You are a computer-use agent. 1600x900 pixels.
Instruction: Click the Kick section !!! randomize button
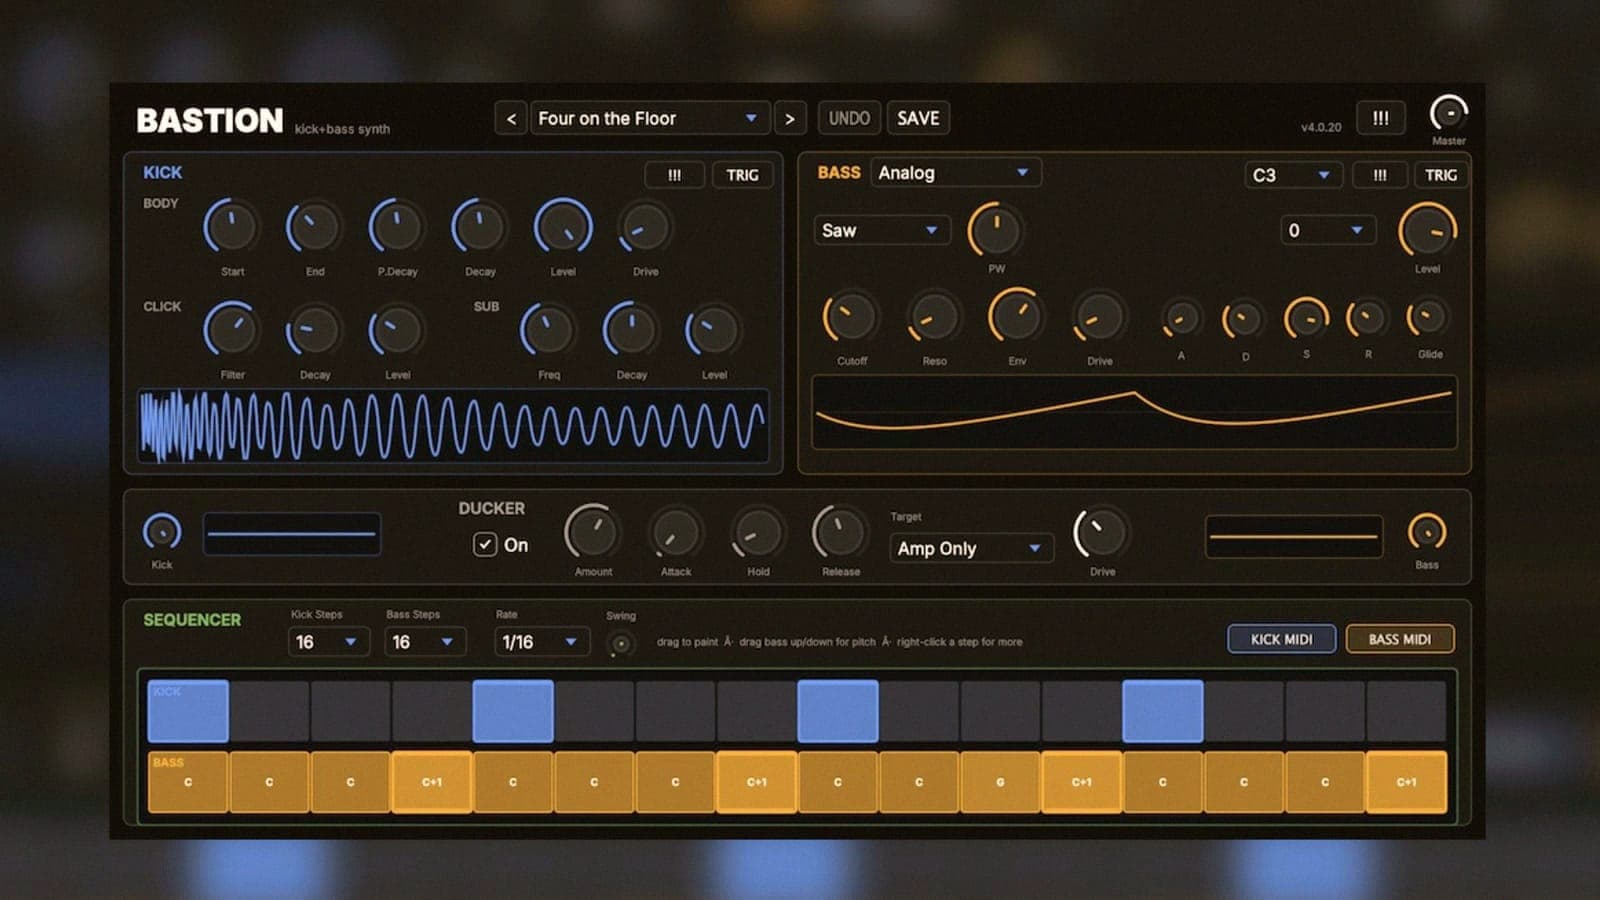coord(675,175)
